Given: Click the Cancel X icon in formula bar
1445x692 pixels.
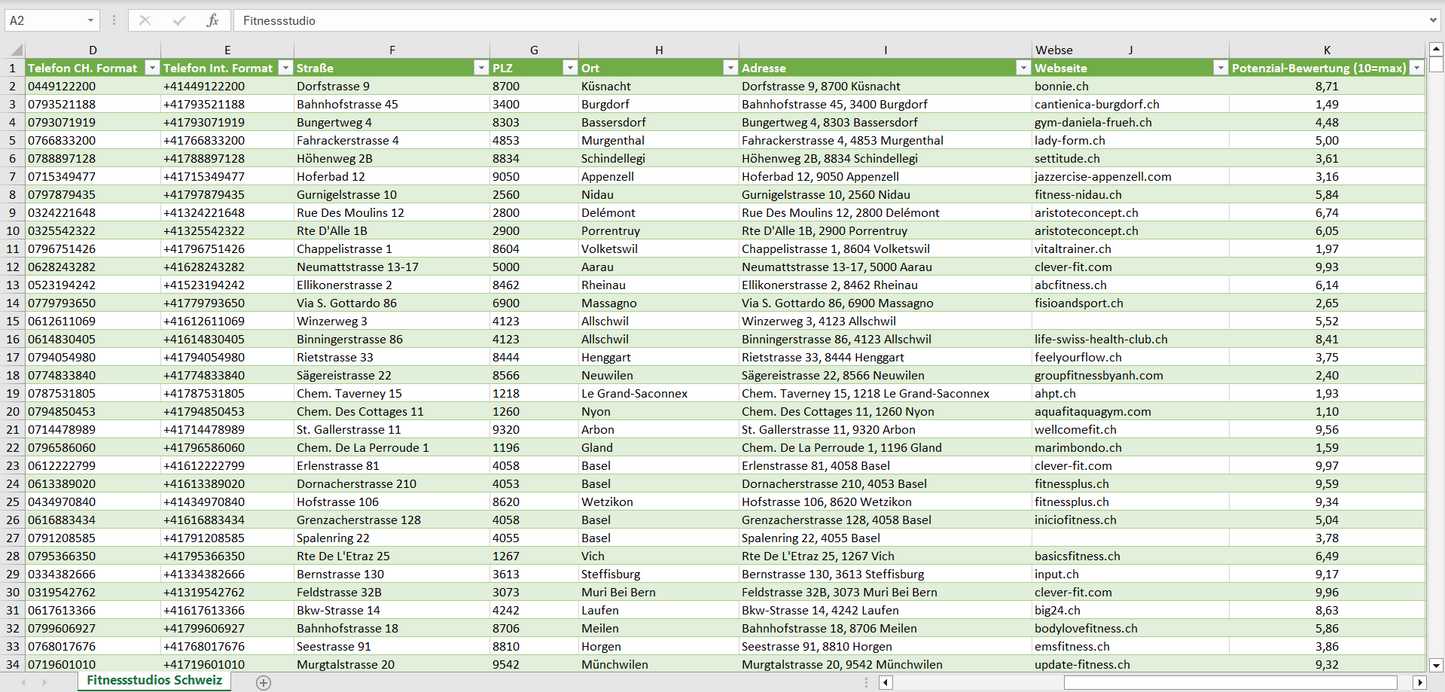Looking at the screenshot, I should coord(145,20).
